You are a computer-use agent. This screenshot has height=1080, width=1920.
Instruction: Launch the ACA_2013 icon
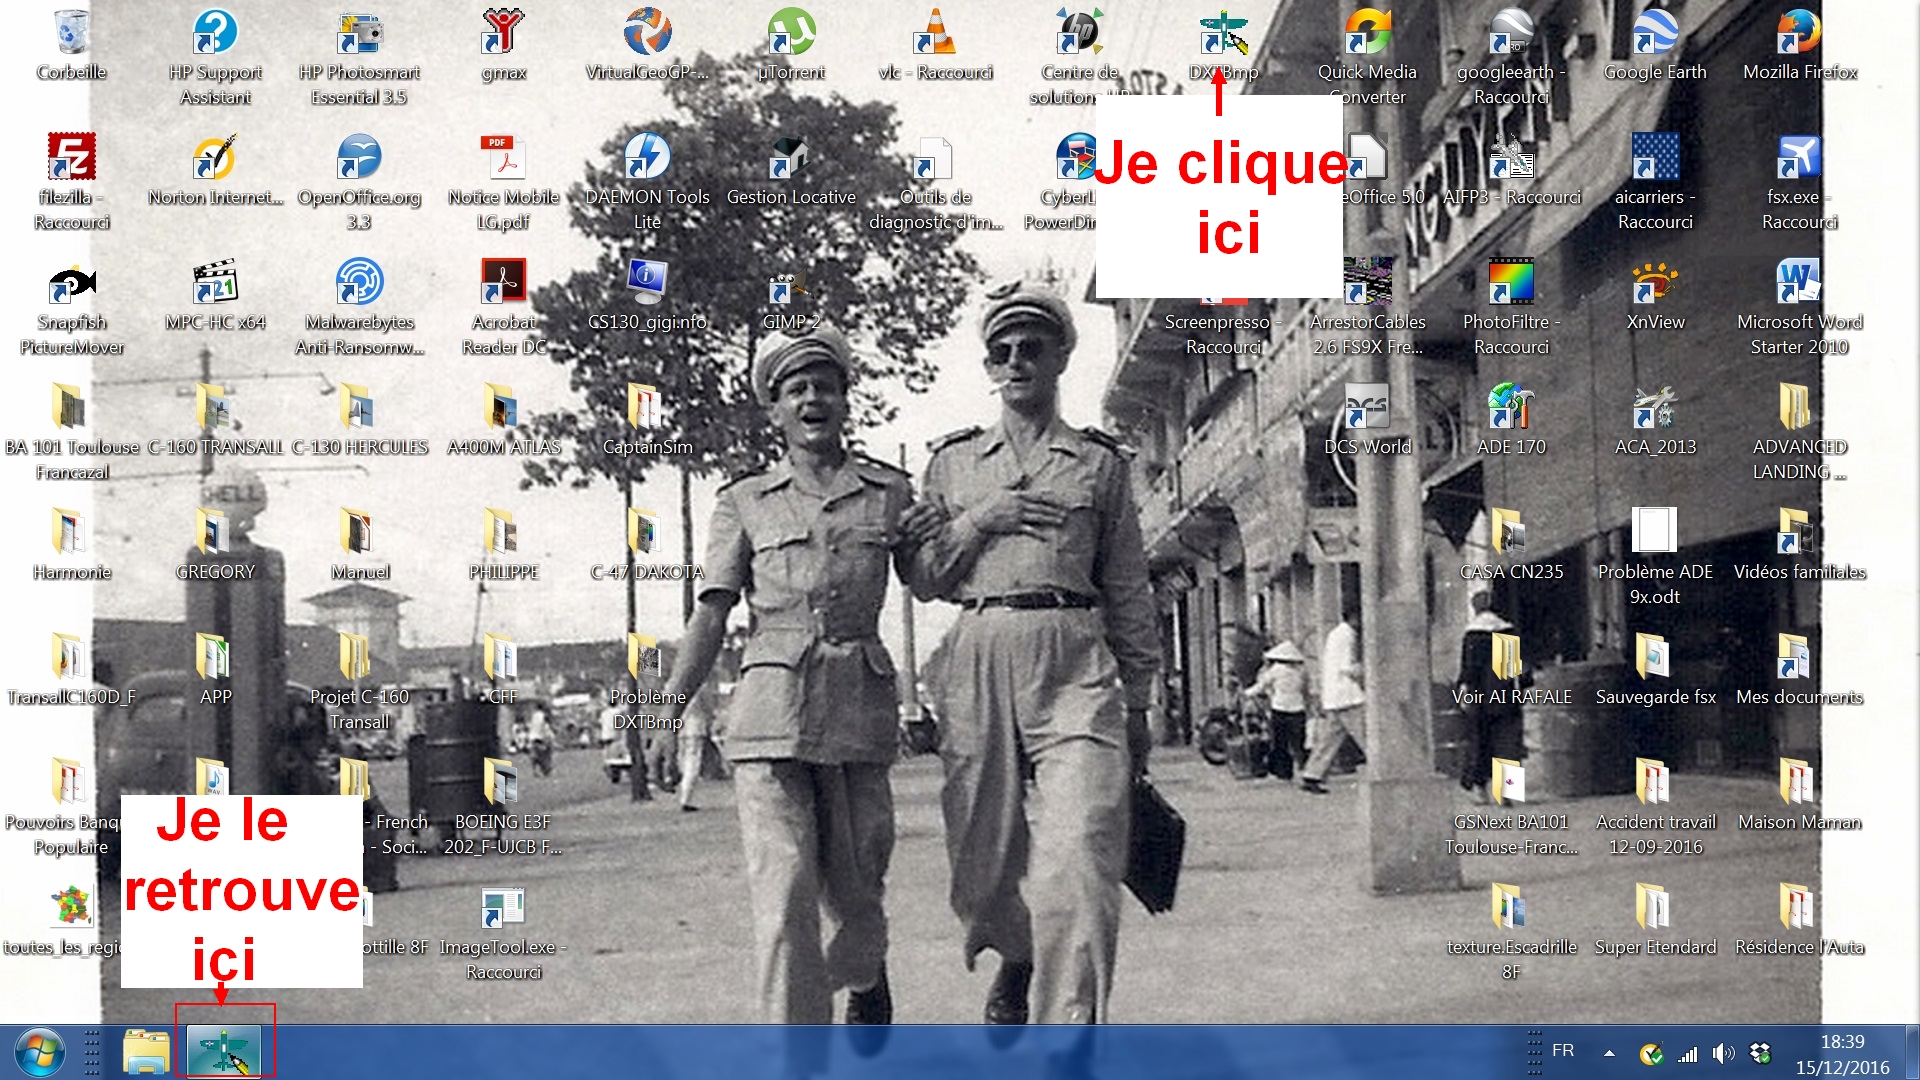[1655, 408]
